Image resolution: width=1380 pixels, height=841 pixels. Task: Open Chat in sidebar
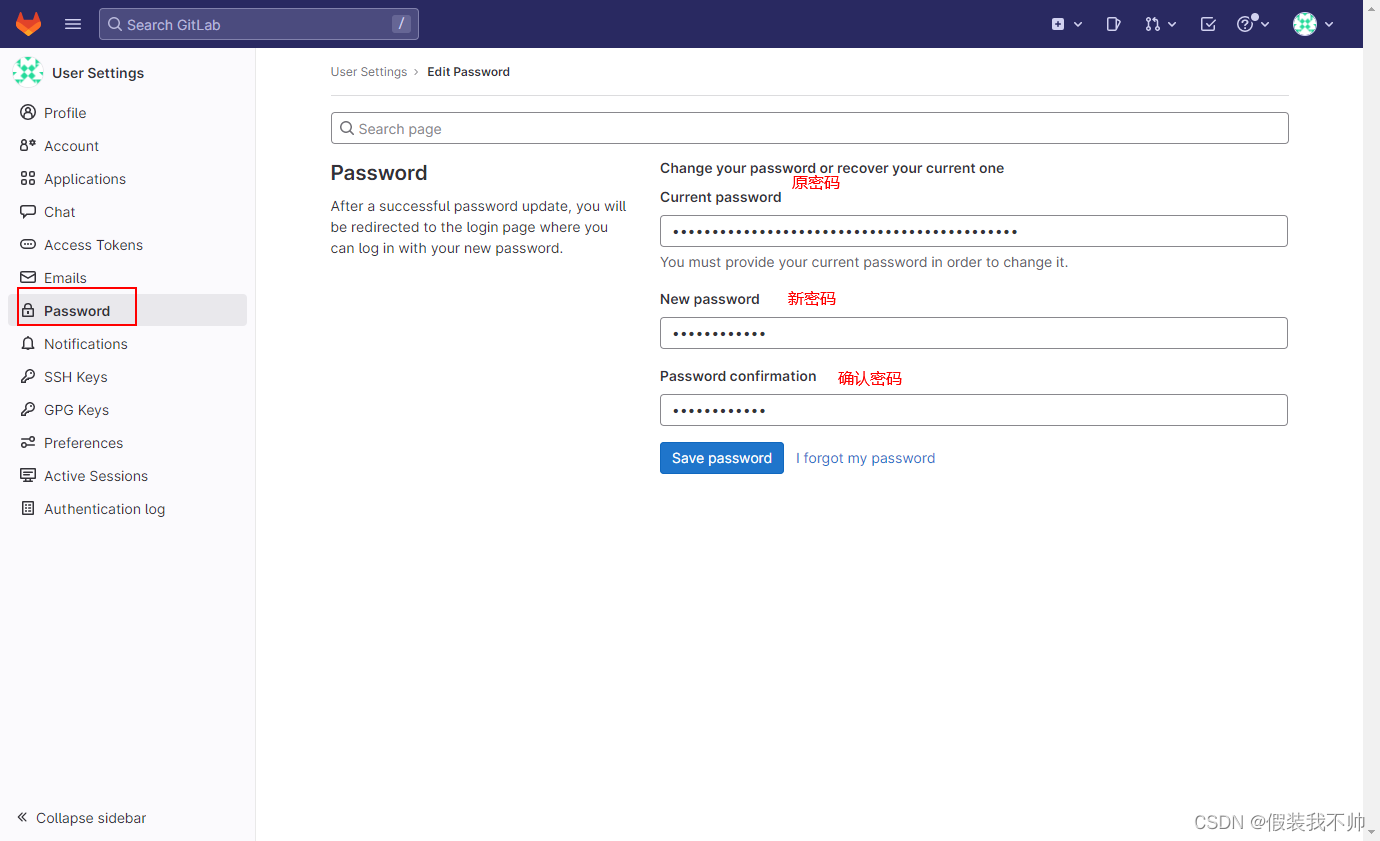(x=127, y=211)
